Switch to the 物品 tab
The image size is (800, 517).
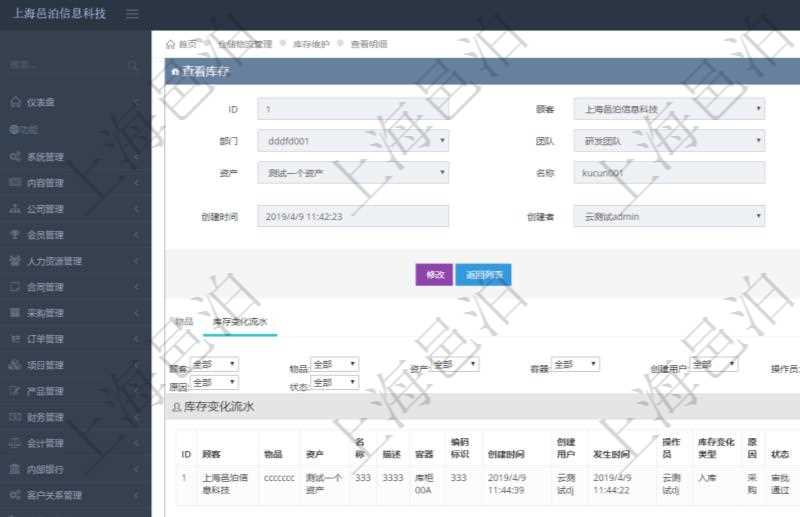tap(184, 322)
